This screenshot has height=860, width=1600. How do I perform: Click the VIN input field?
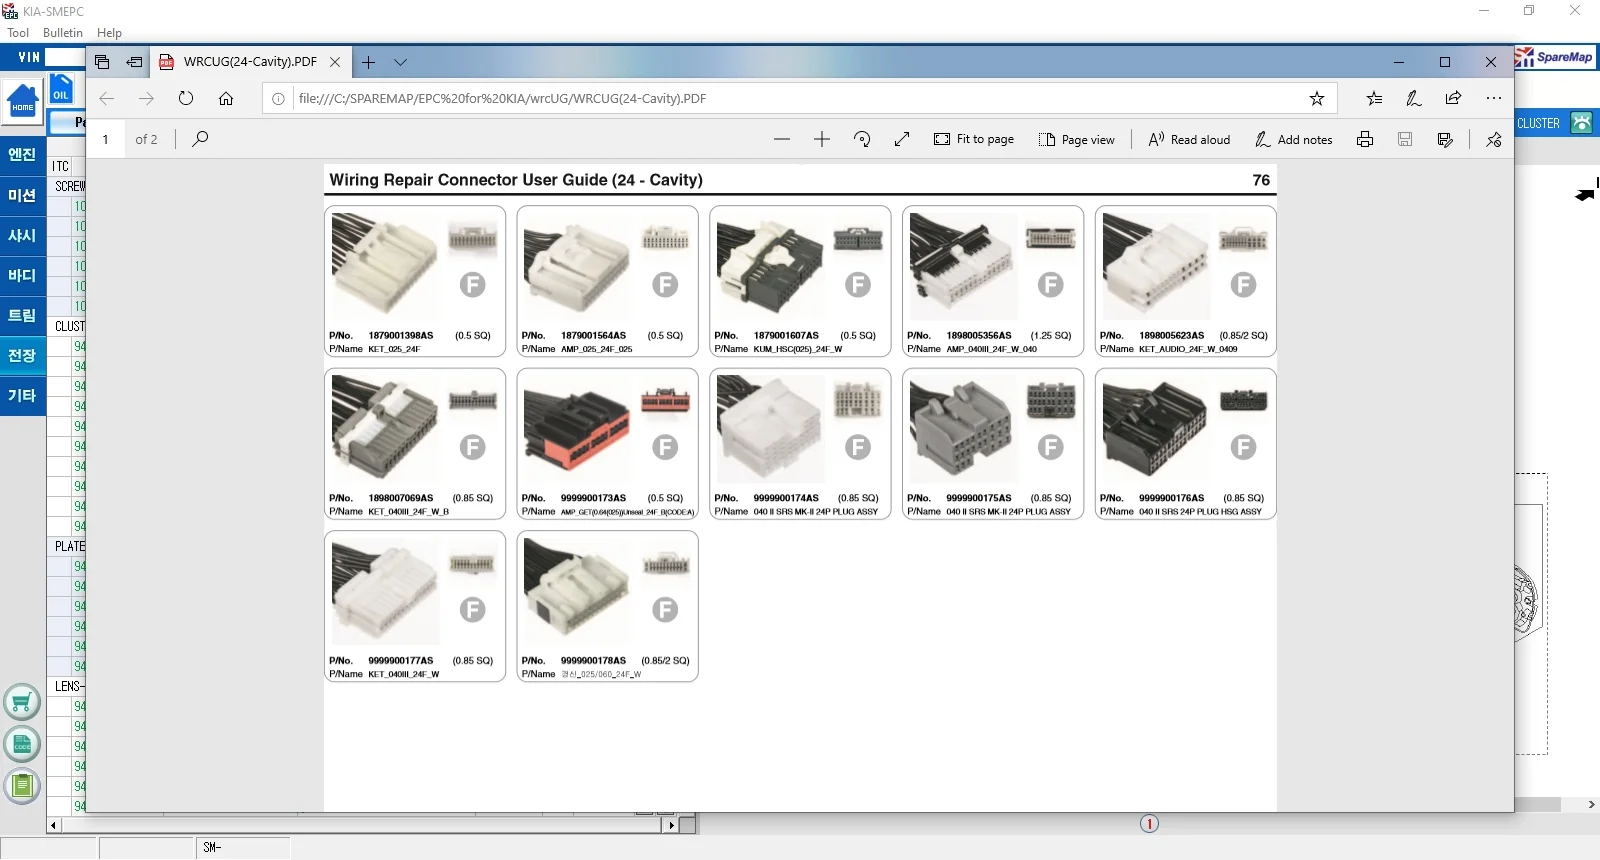pyautogui.click(x=64, y=57)
